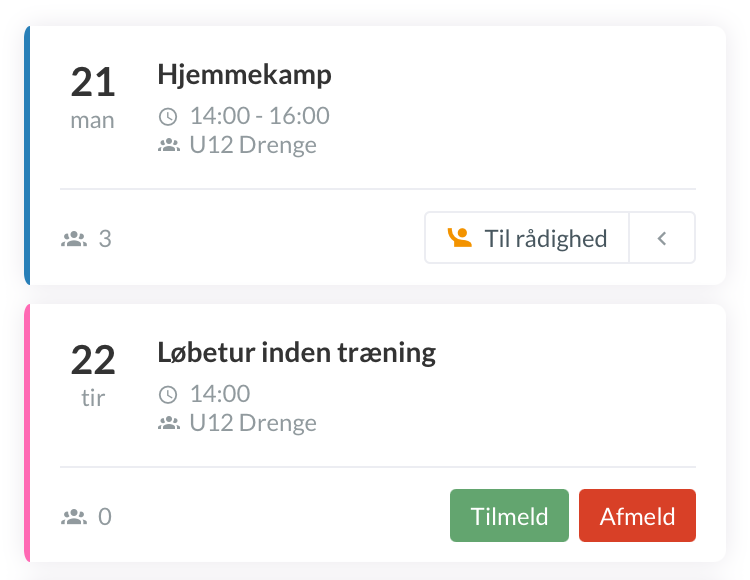Open the Løbetur inden træning event title

coord(297,352)
